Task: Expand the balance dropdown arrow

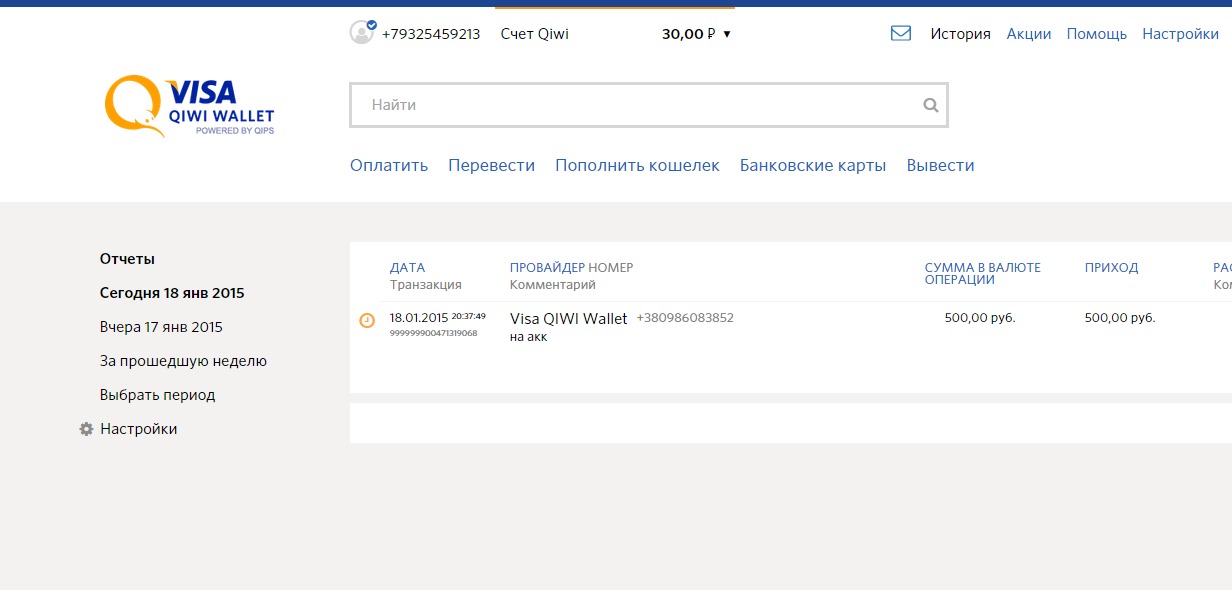Action: (x=727, y=34)
